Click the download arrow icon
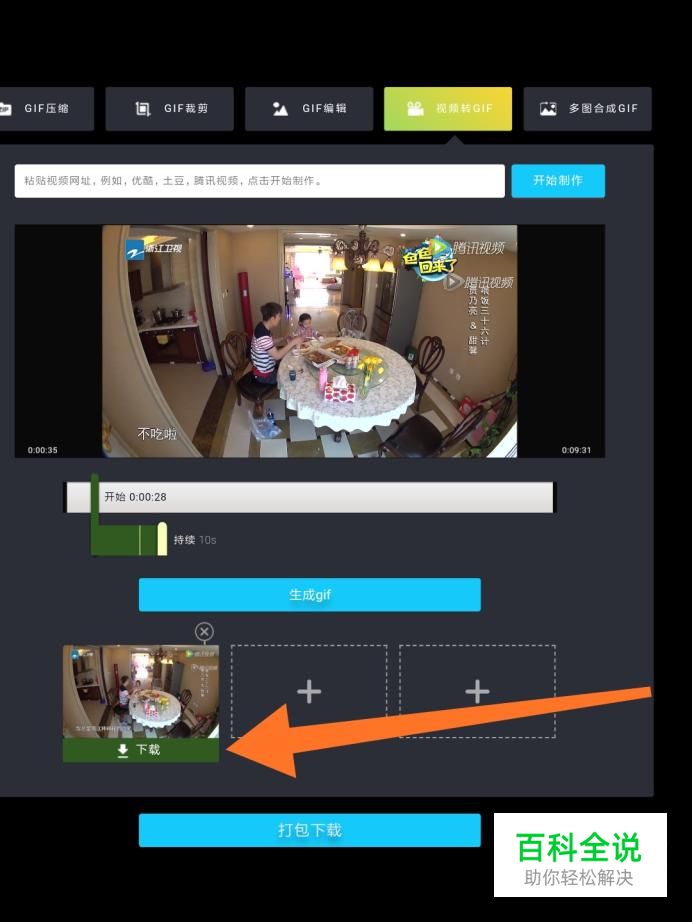The width and height of the screenshot is (692, 922). coord(122,750)
